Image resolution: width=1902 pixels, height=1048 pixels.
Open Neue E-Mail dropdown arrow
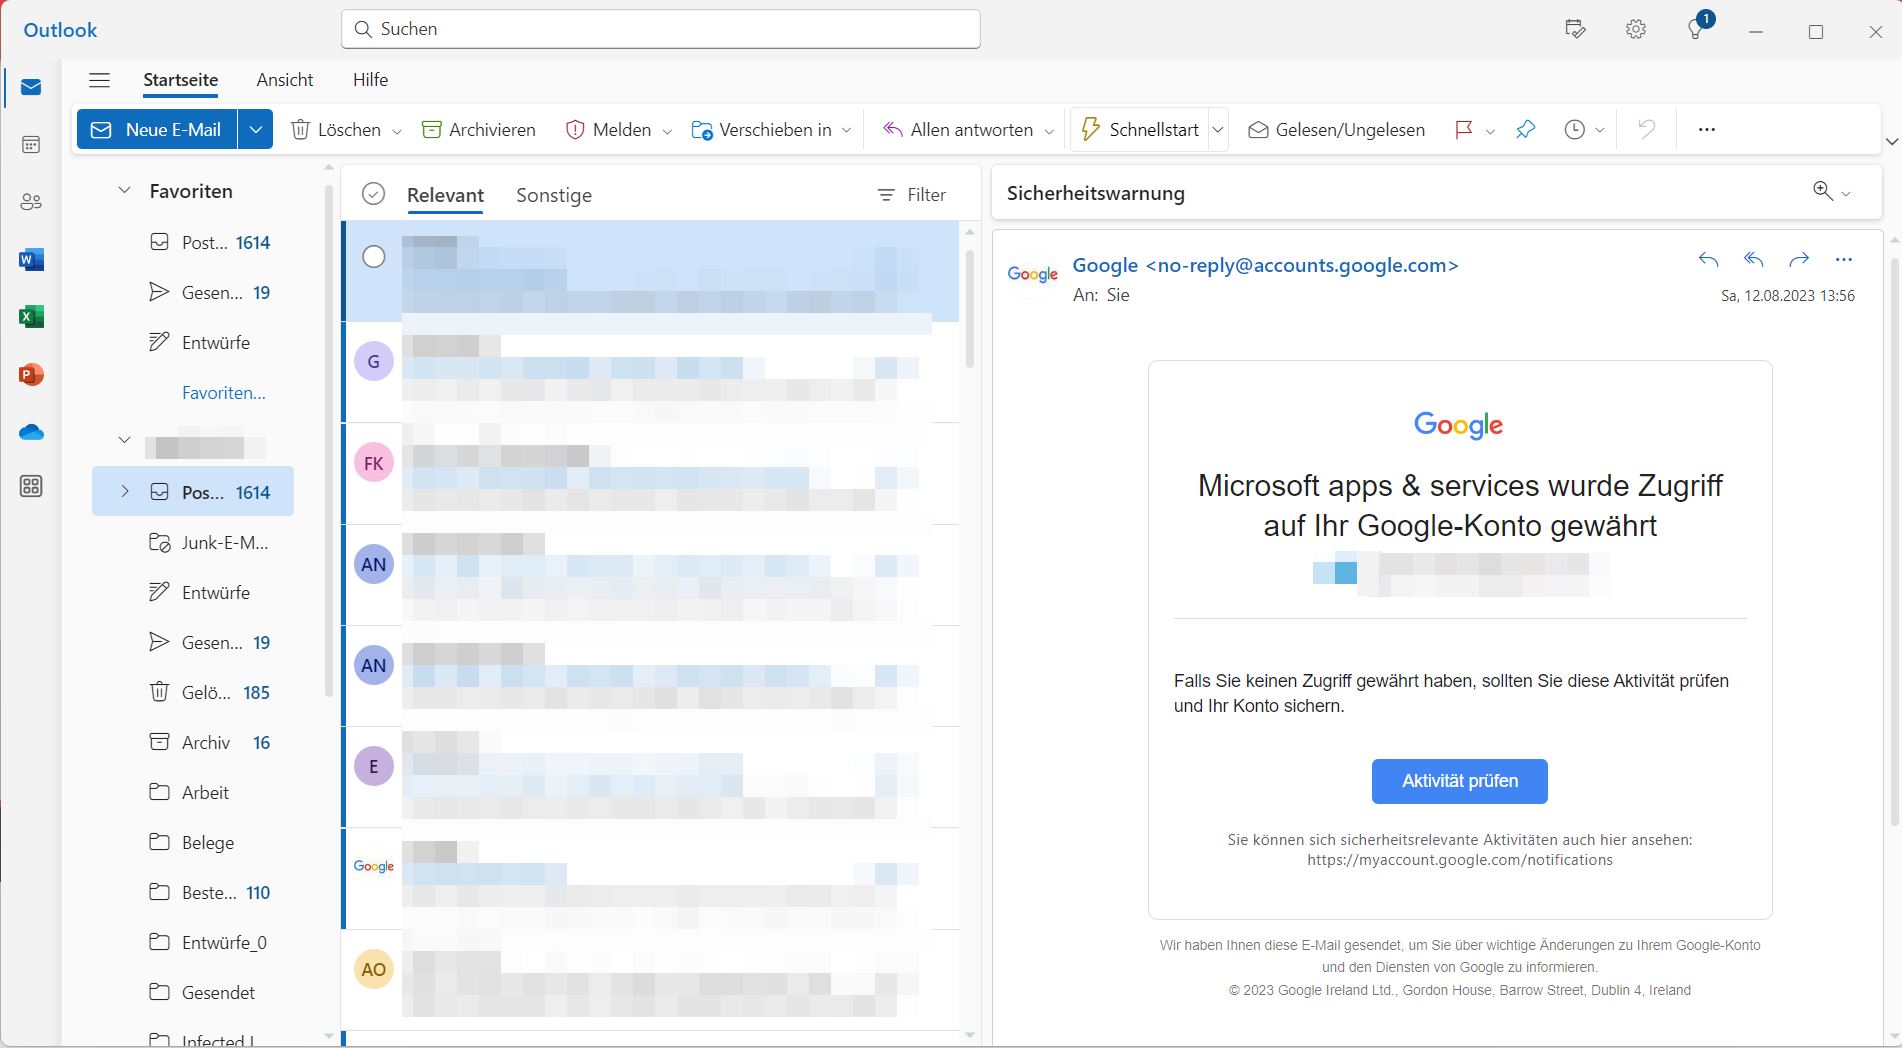pyautogui.click(x=255, y=130)
